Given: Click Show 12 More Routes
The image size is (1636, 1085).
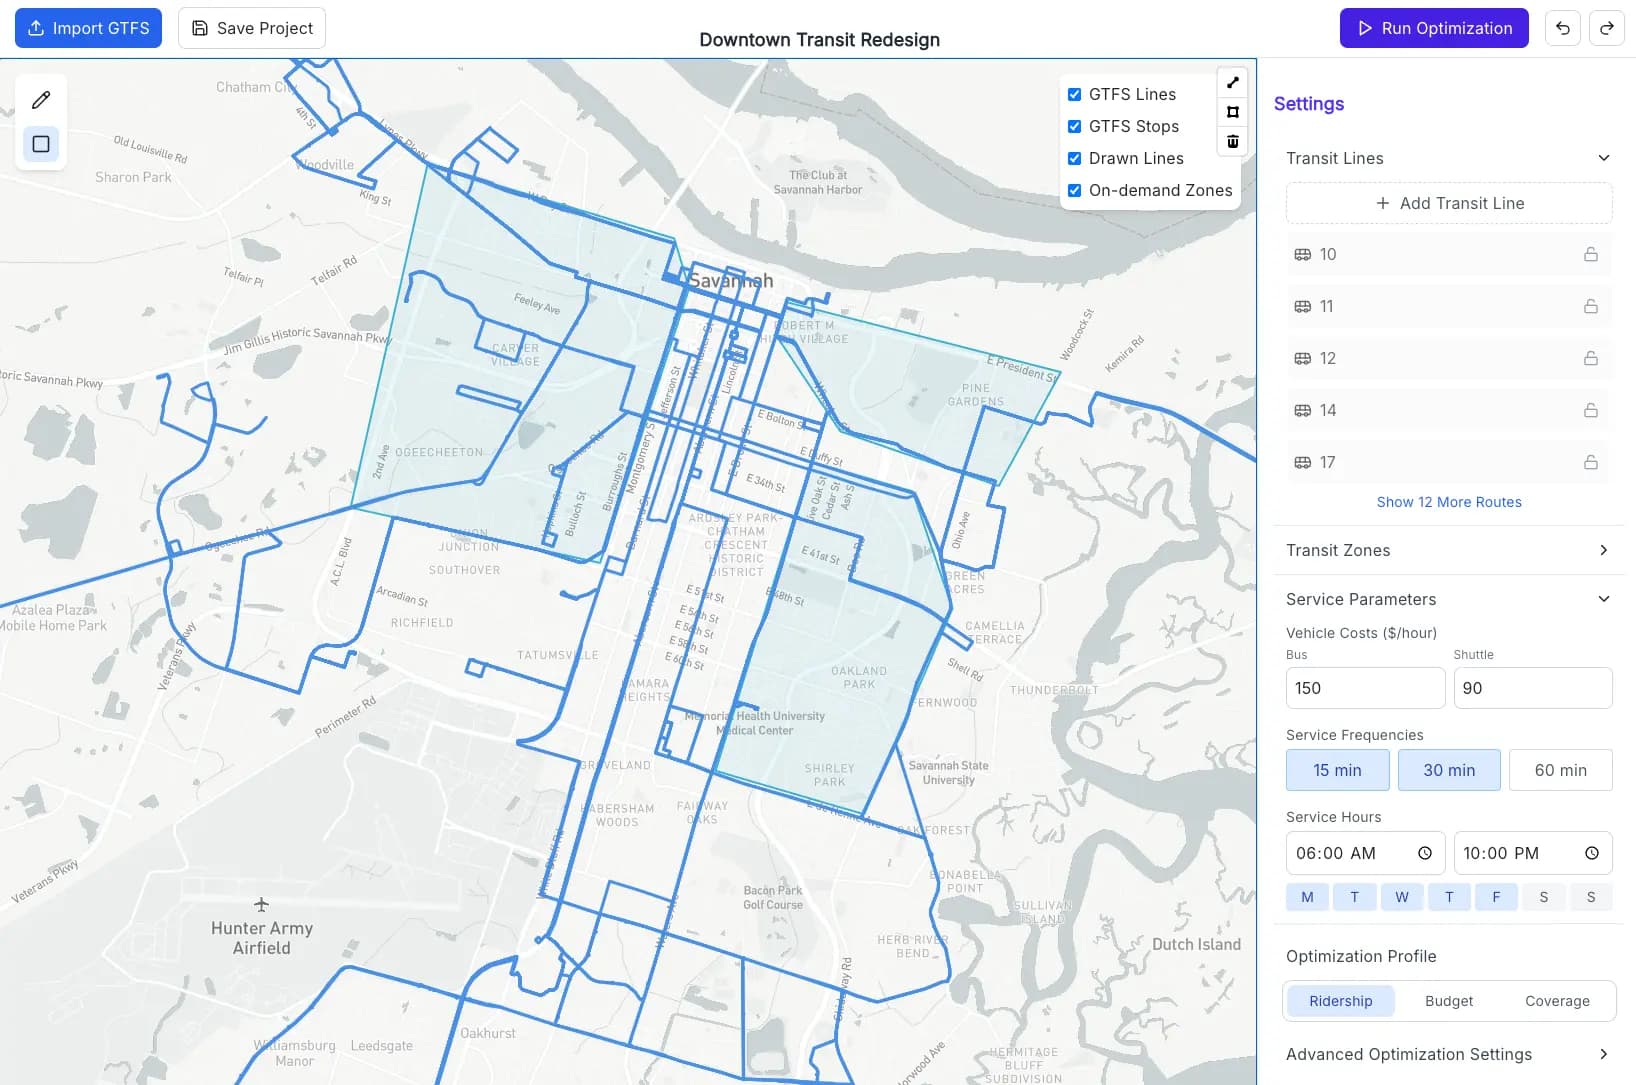Looking at the screenshot, I should (x=1449, y=502).
